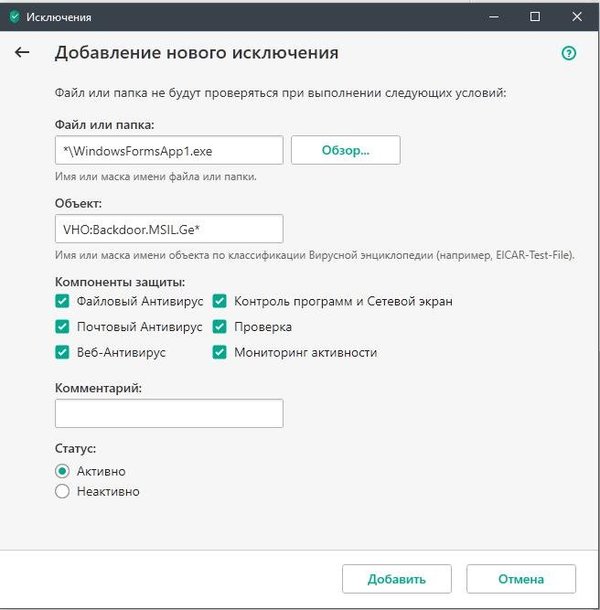Select the Активно status radio button
This screenshot has width=600, height=610.
62,471
